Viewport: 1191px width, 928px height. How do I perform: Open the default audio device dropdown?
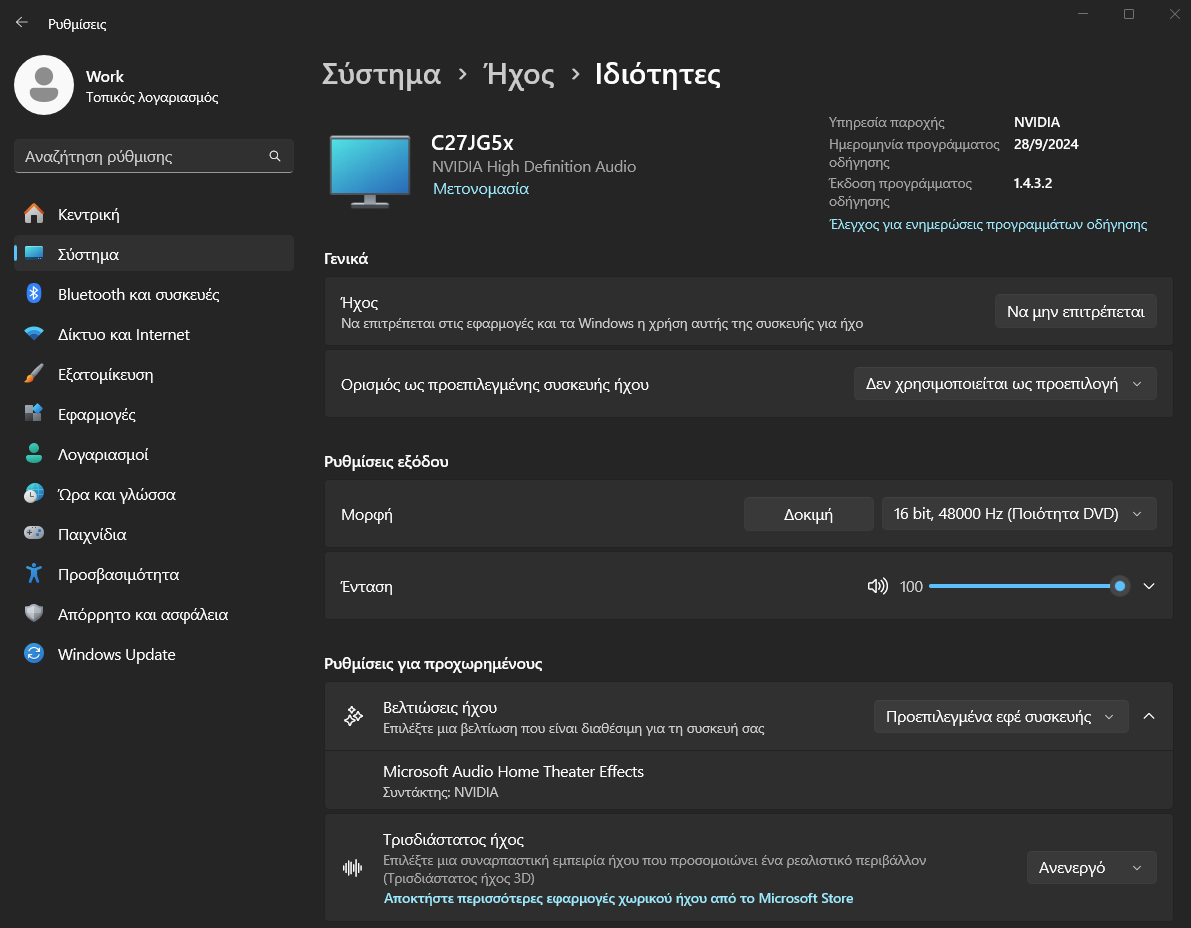tap(1004, 384)
